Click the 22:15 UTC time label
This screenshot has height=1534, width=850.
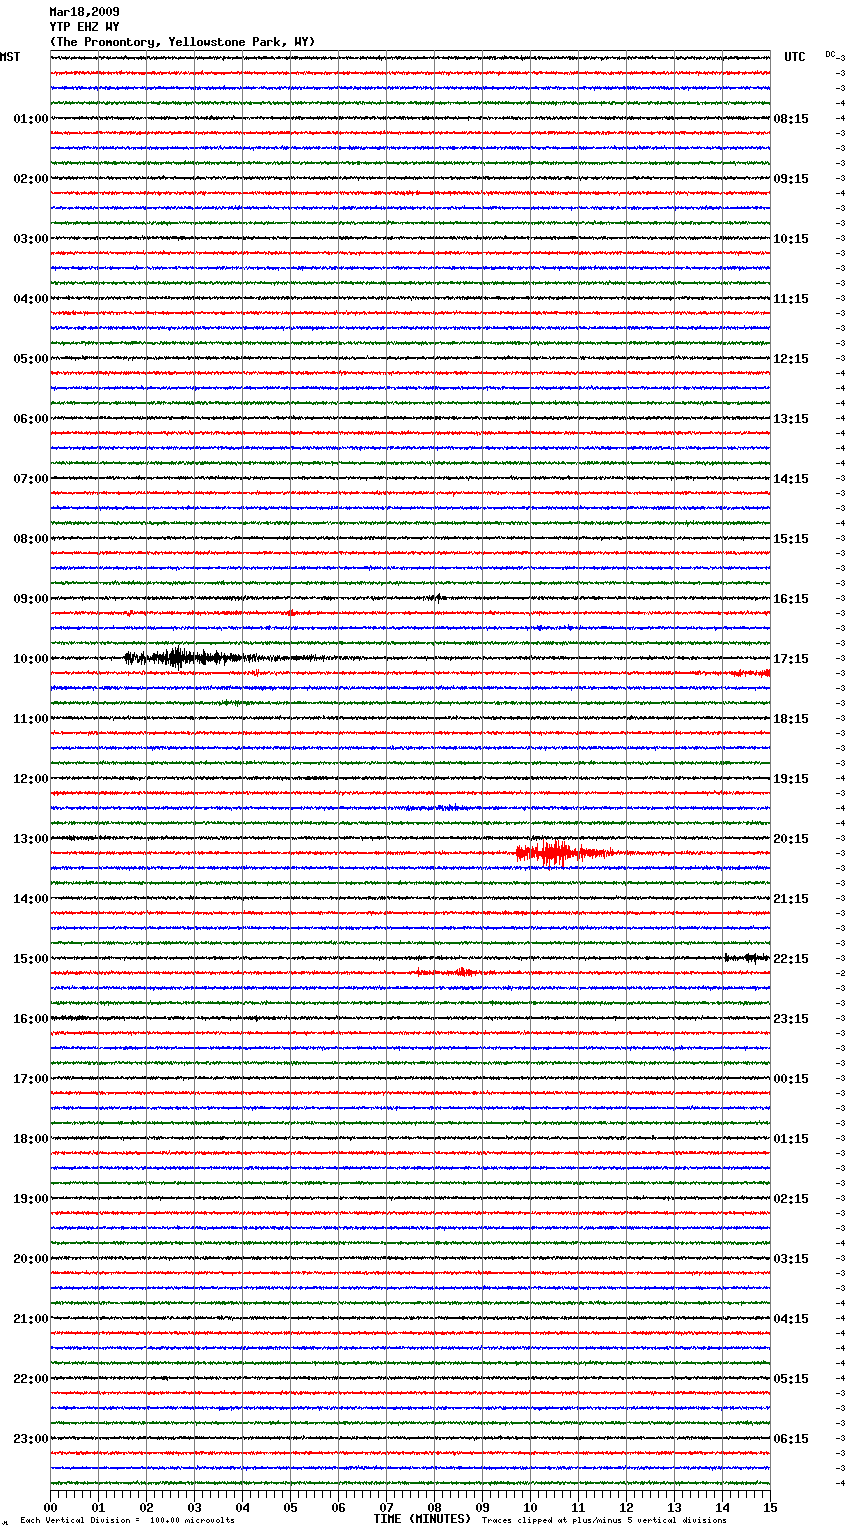(x=791, y=959)
